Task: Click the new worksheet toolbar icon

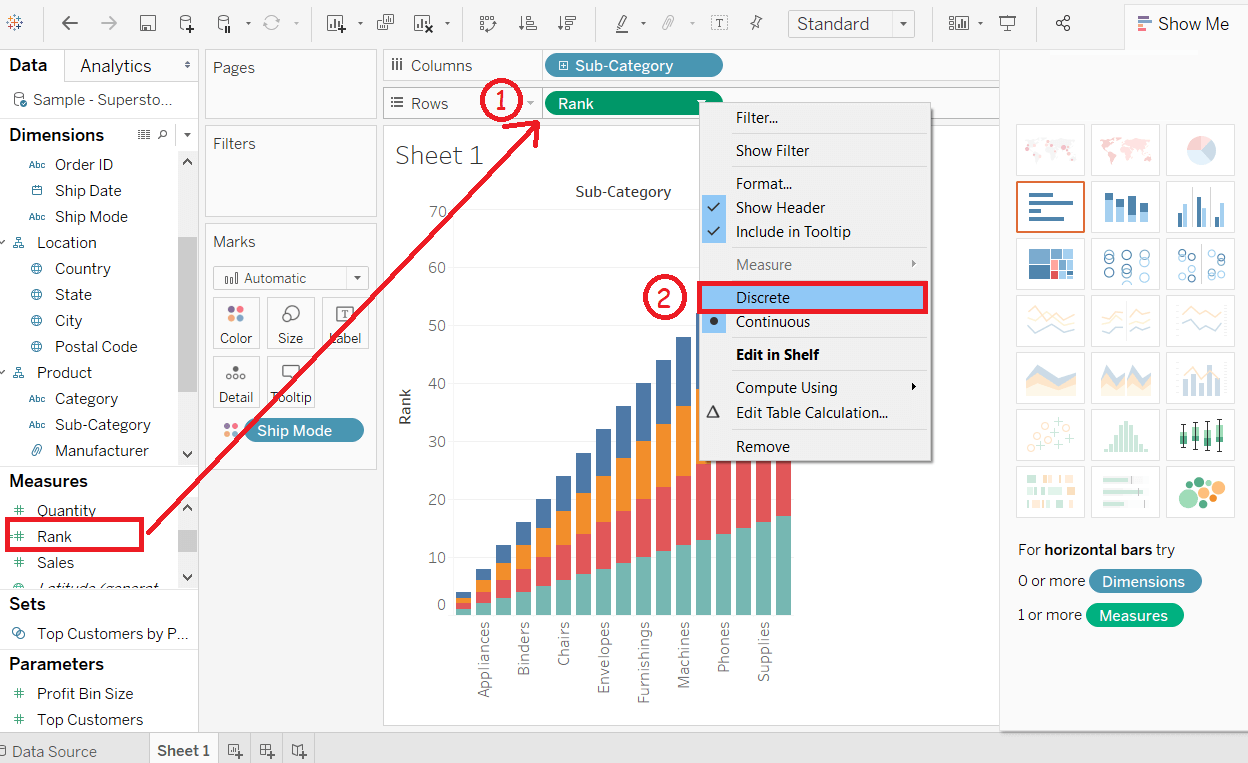Action: 336,23
